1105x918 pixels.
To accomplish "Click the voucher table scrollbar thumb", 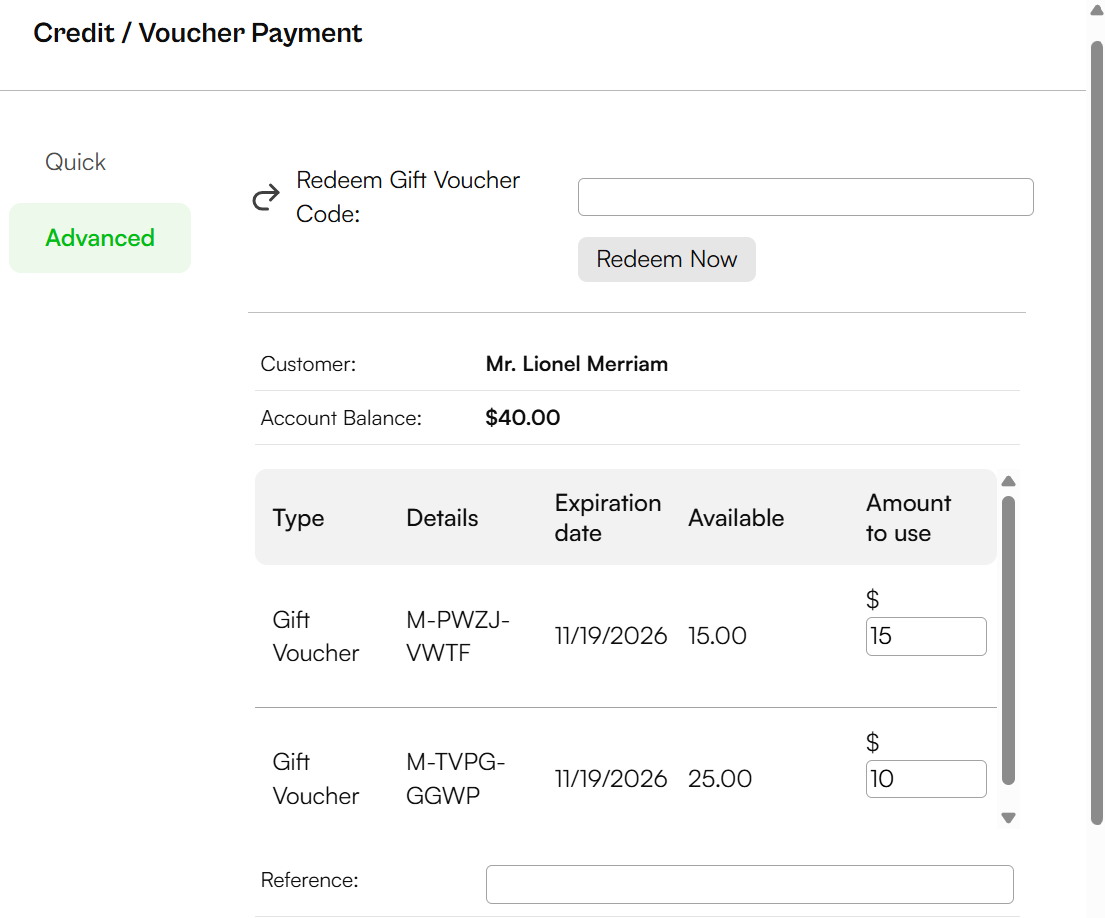I will point(1008,640).
